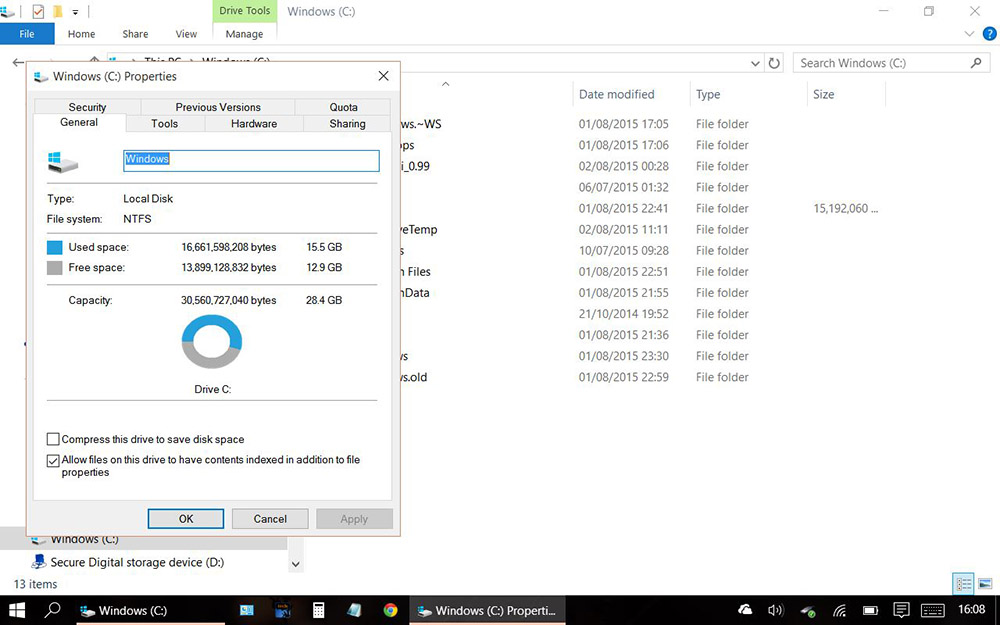
Task: Switch to the Sharing tab
Action: 347,124
